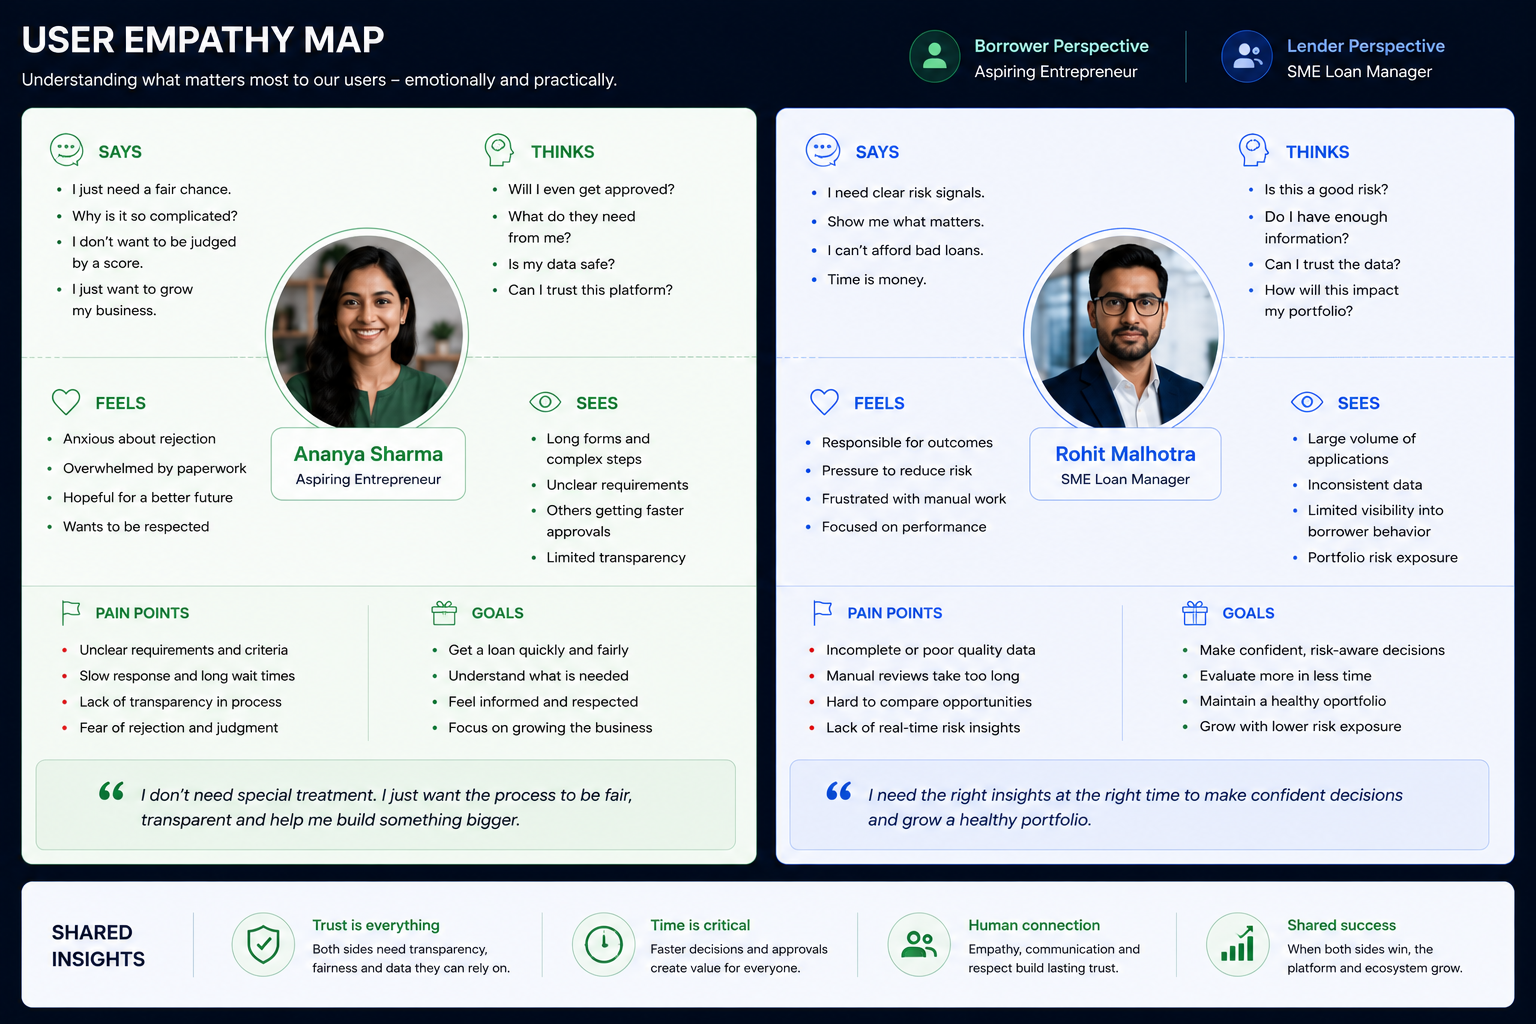
Task: Click the lender SAYS speech bubble icon
Action: [x=823, y=150]
